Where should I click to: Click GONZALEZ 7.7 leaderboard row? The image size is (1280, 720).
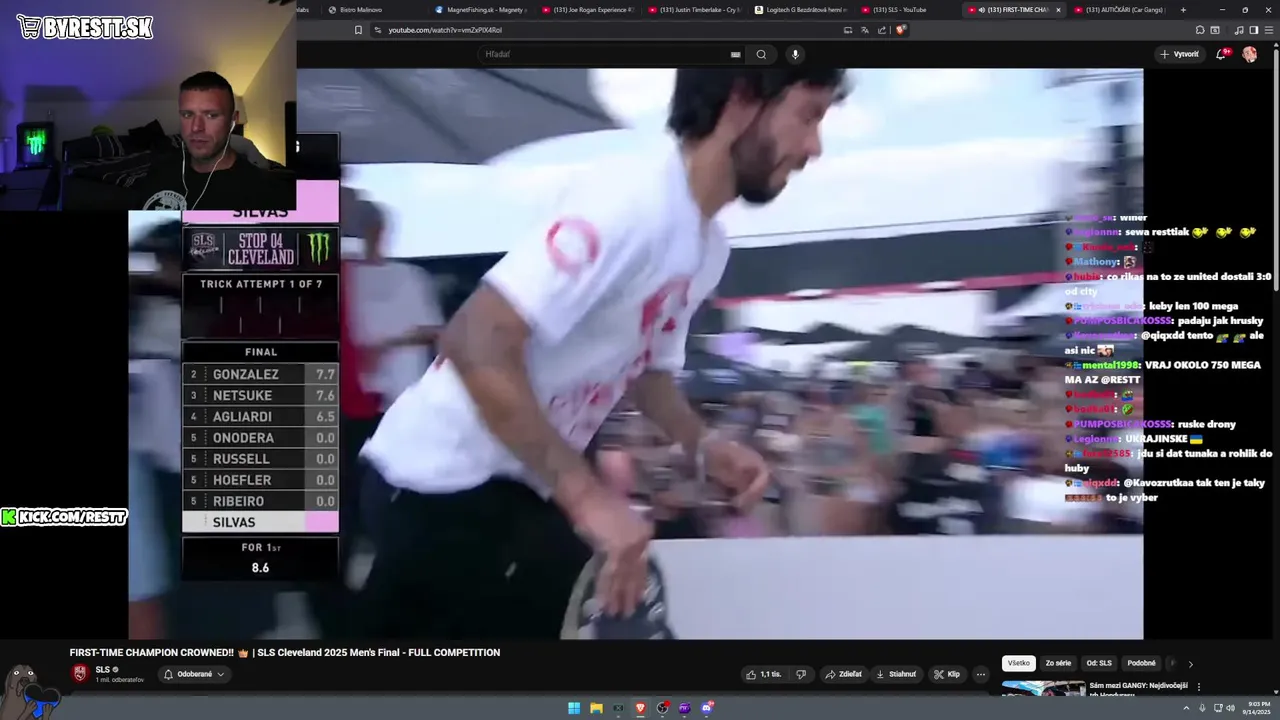[261, 374]
